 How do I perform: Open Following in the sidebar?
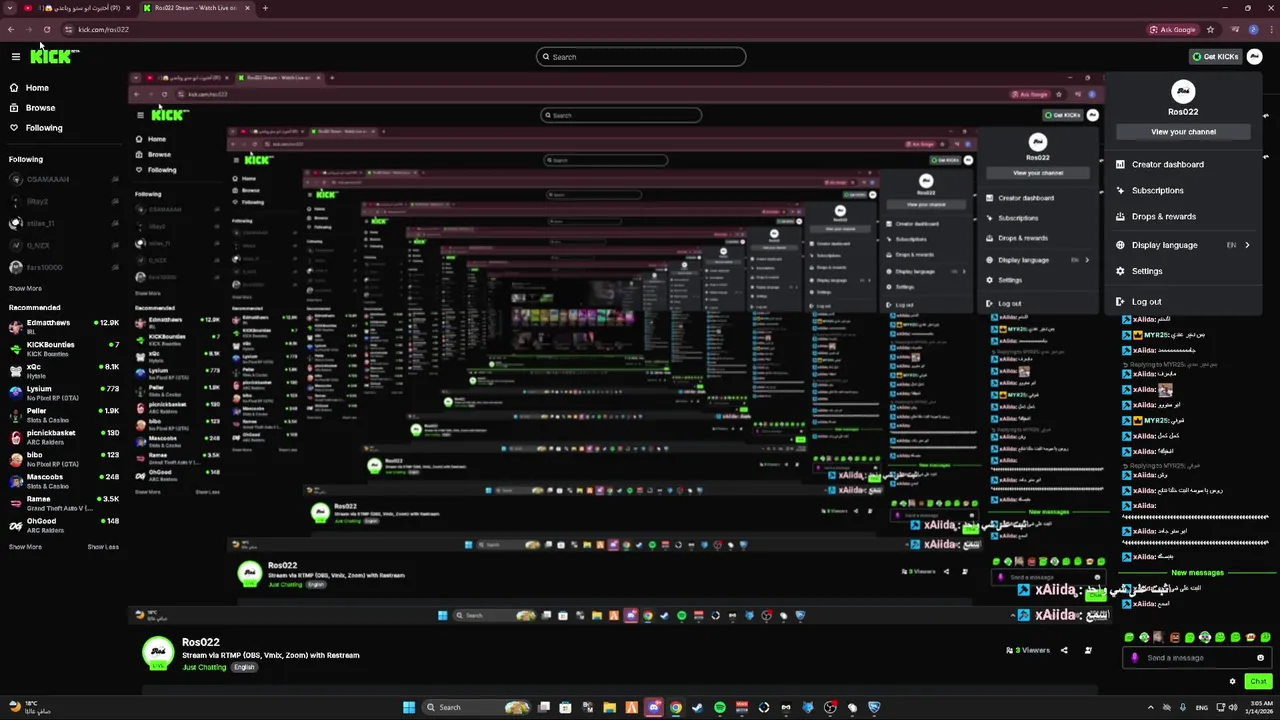43,128
